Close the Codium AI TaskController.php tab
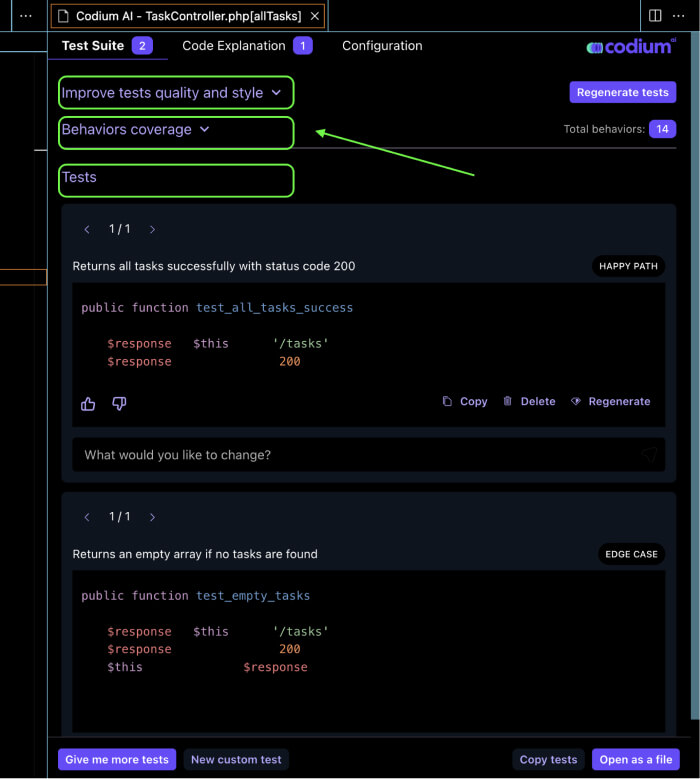700x779 pixels. point(314,16)
